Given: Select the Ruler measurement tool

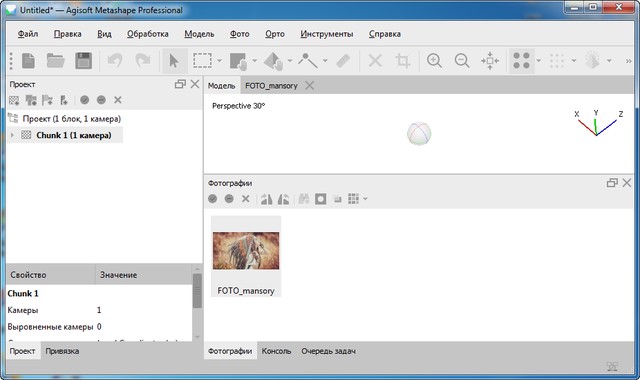Looking at the screenshot, I should [343, 61].
